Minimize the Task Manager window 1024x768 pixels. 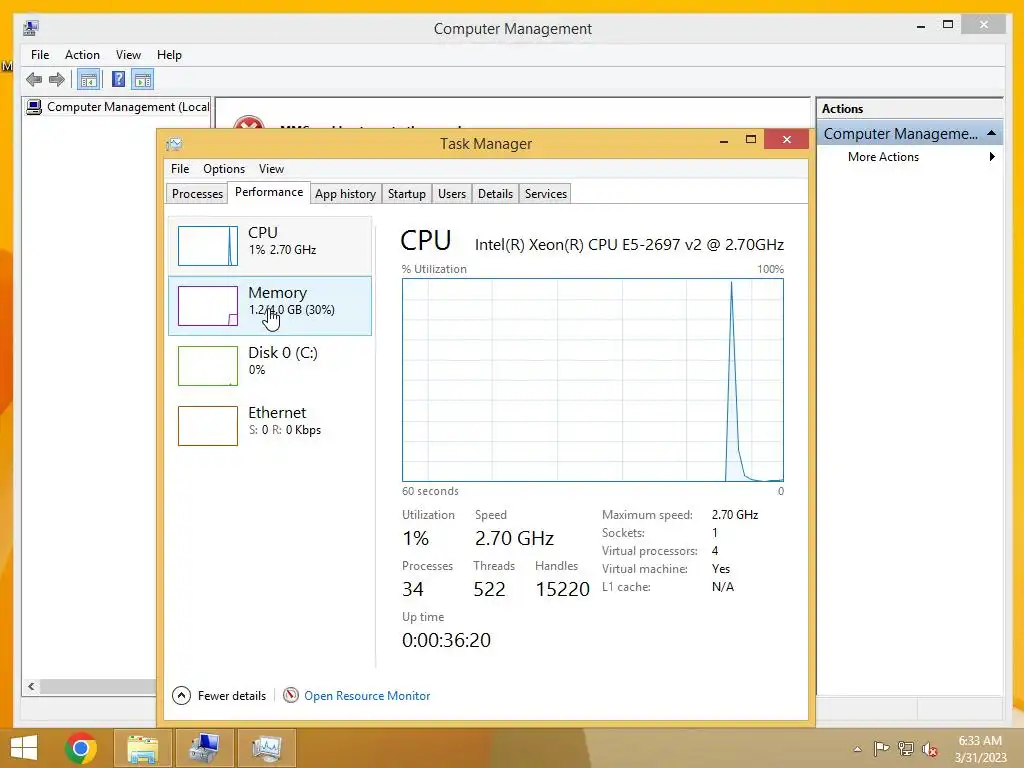point(724,140)
